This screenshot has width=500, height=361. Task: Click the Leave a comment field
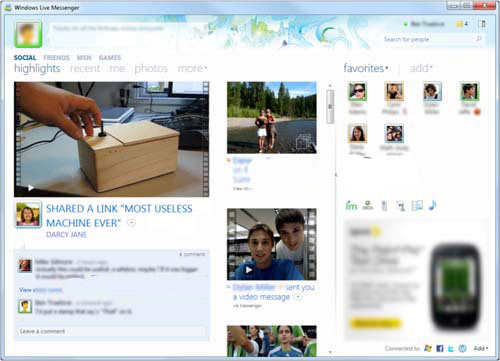click(111, 331)
